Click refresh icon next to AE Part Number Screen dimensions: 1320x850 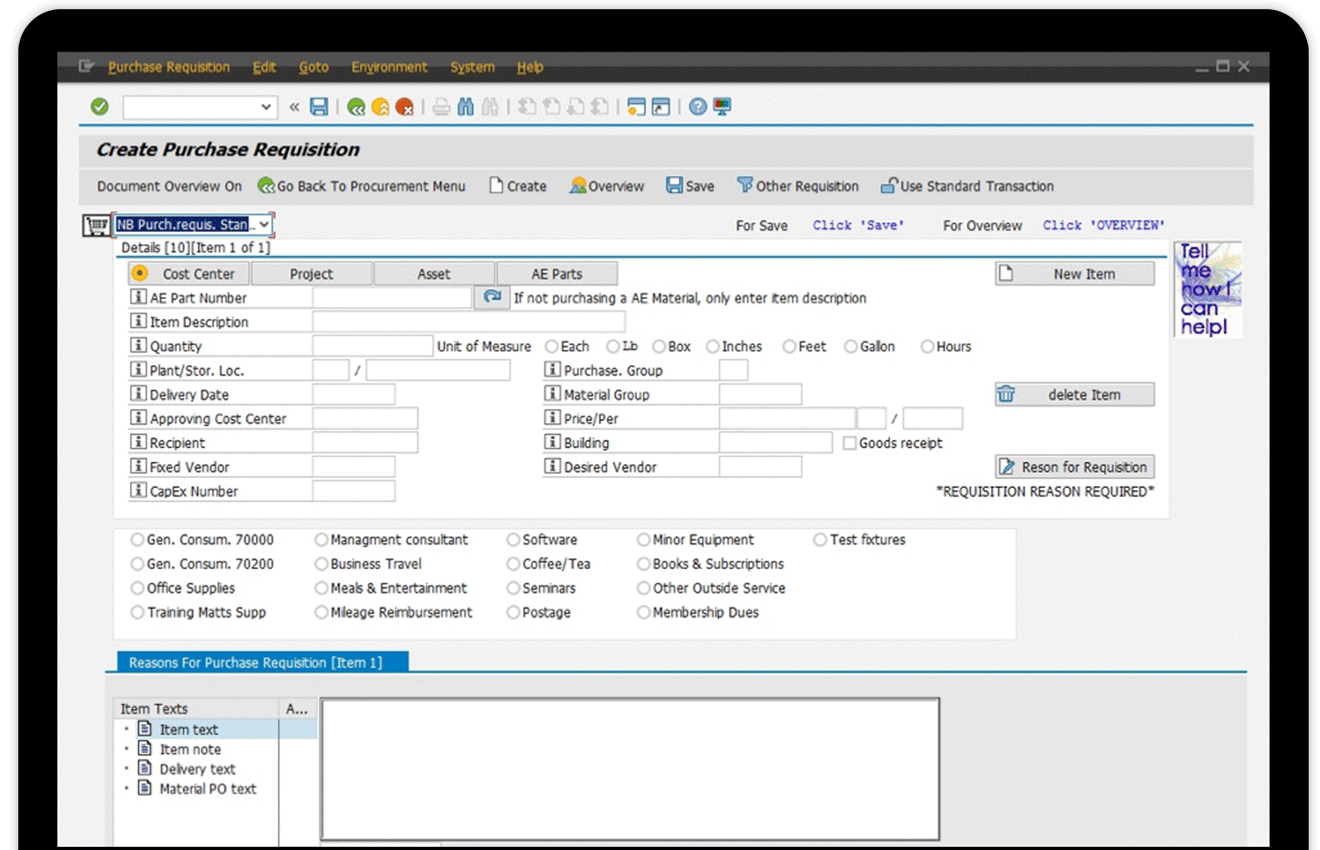tap(491, 297)
